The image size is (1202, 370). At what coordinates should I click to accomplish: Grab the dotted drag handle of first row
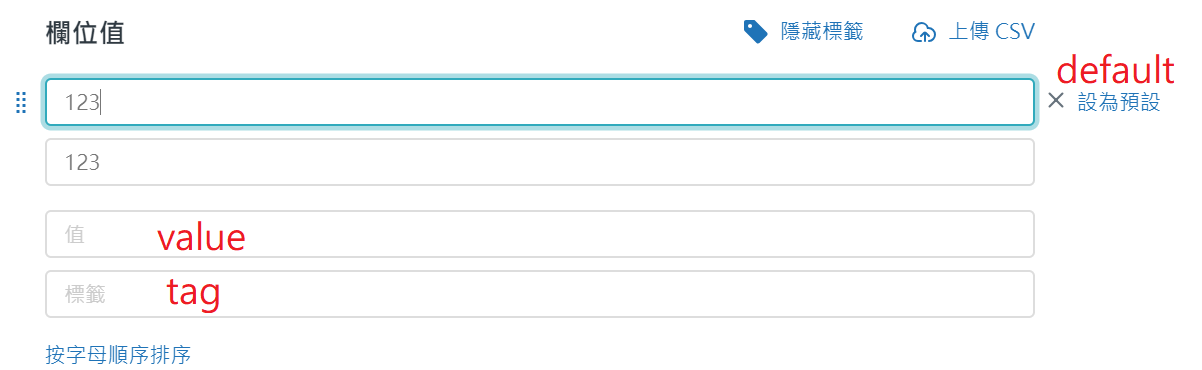click(x=20, y=102)
